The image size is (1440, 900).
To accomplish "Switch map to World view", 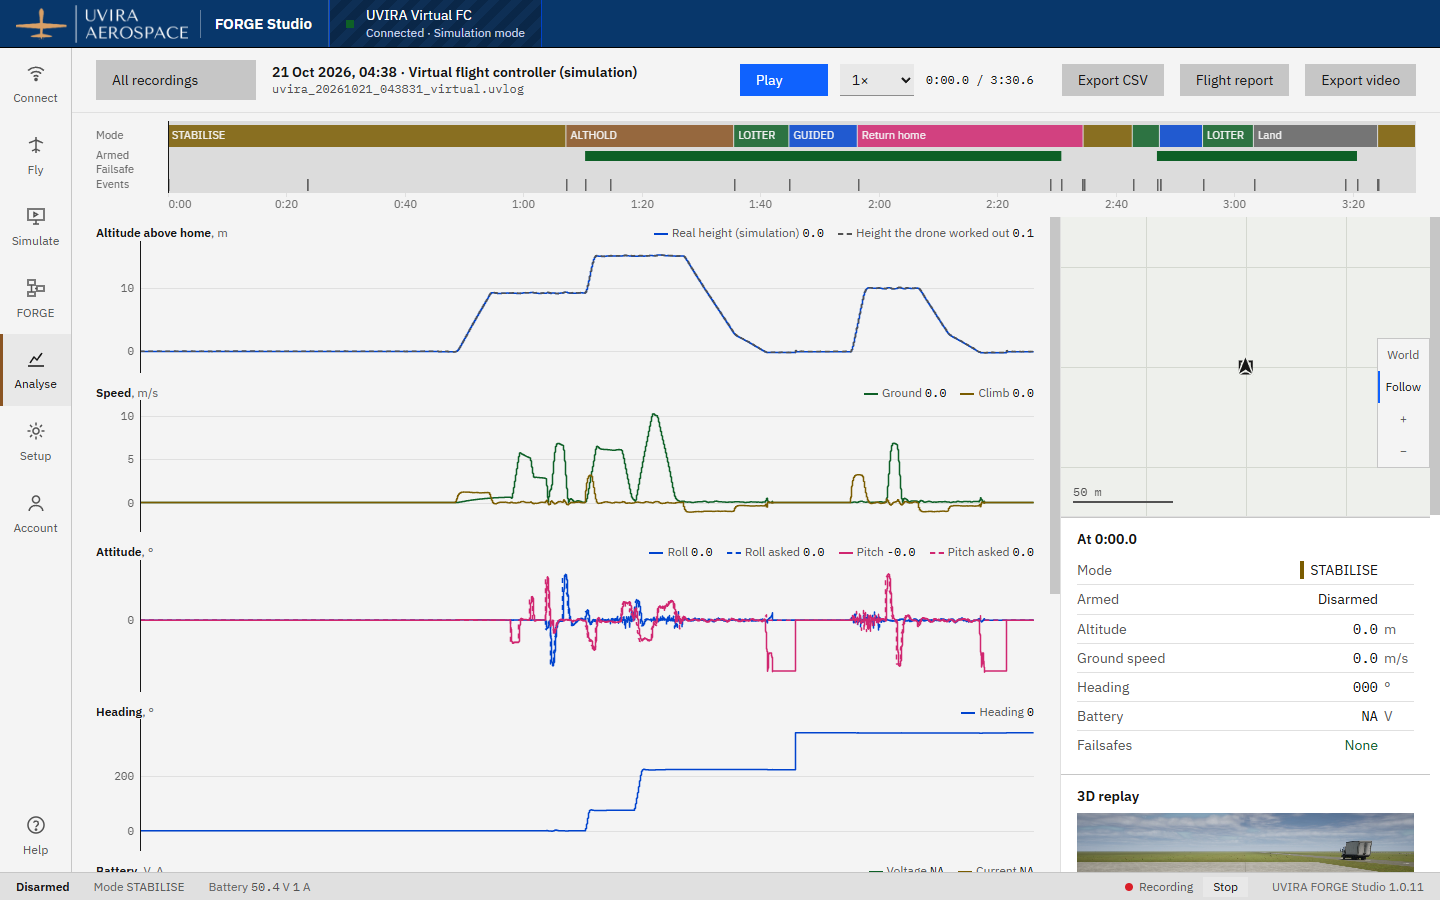I will tap(1403, 355).
